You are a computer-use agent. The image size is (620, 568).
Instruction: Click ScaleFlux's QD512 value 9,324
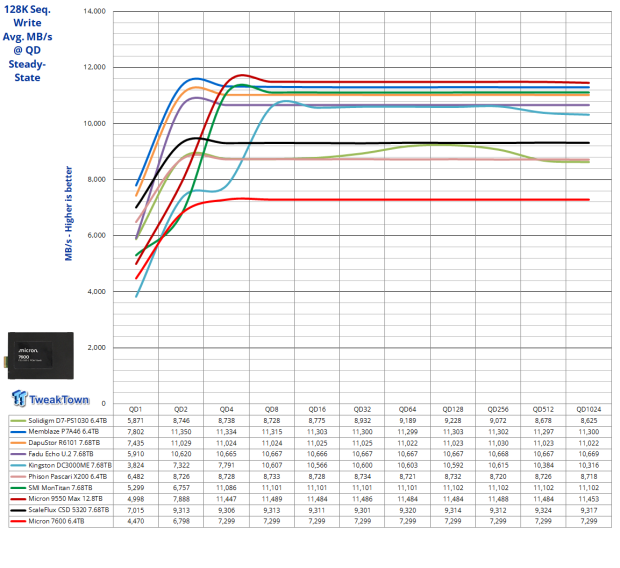(543, 510)
